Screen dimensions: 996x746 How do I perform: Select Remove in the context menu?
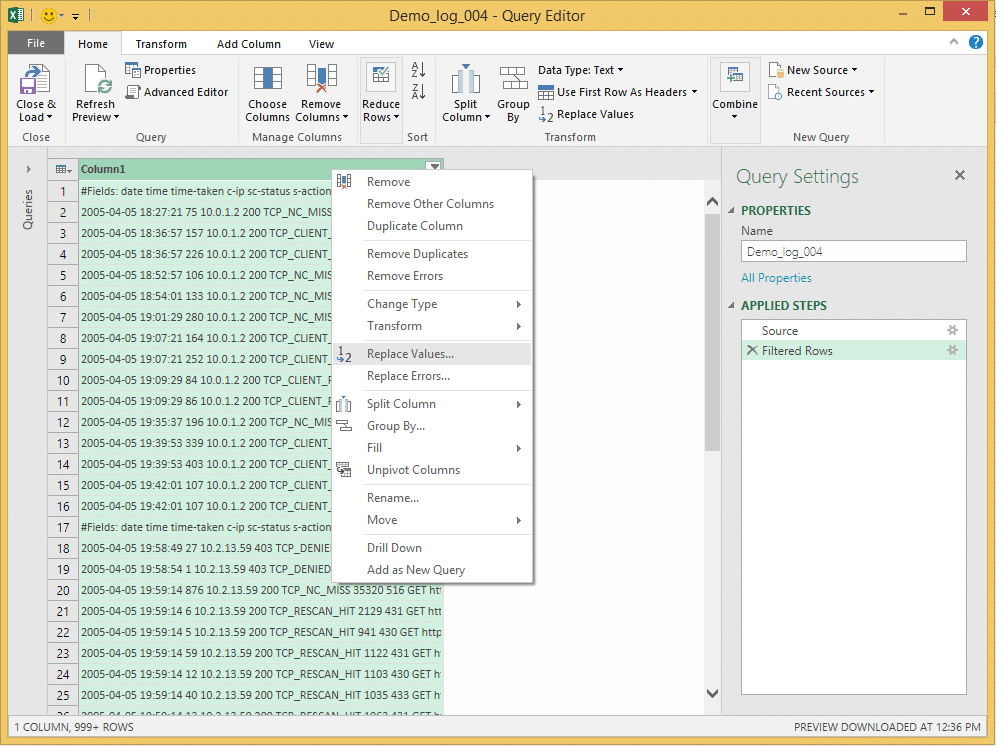pos(432,182)
